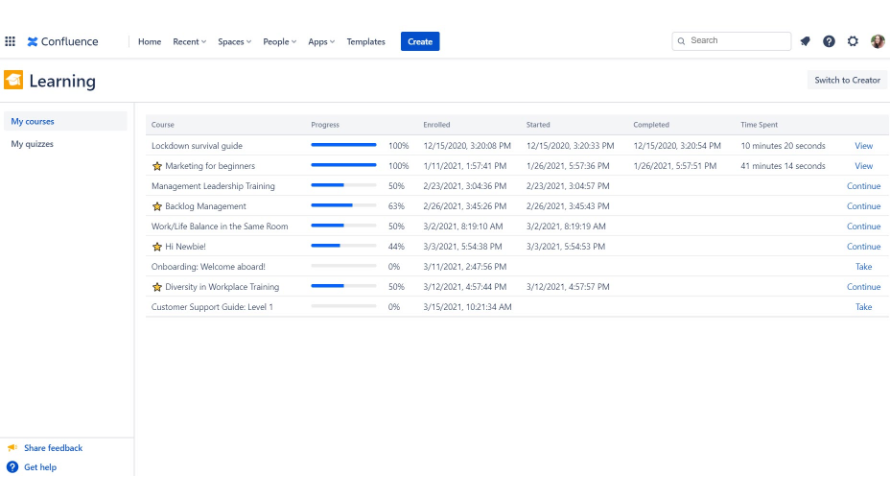Viewport: 890px width, 500px height.
Task: Click the user profile avatar
Action: tap(877, 42)
